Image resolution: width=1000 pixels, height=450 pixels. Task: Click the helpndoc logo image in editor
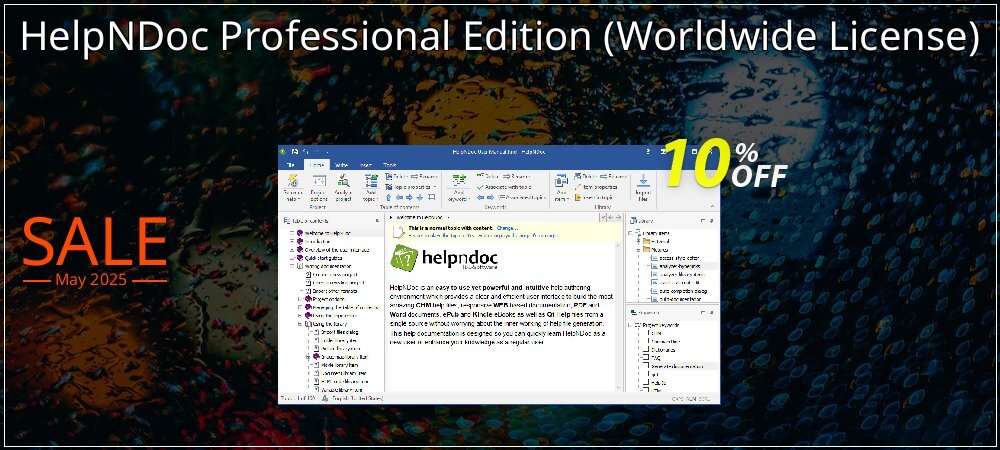pyautogui.click(x=444, y=258)
